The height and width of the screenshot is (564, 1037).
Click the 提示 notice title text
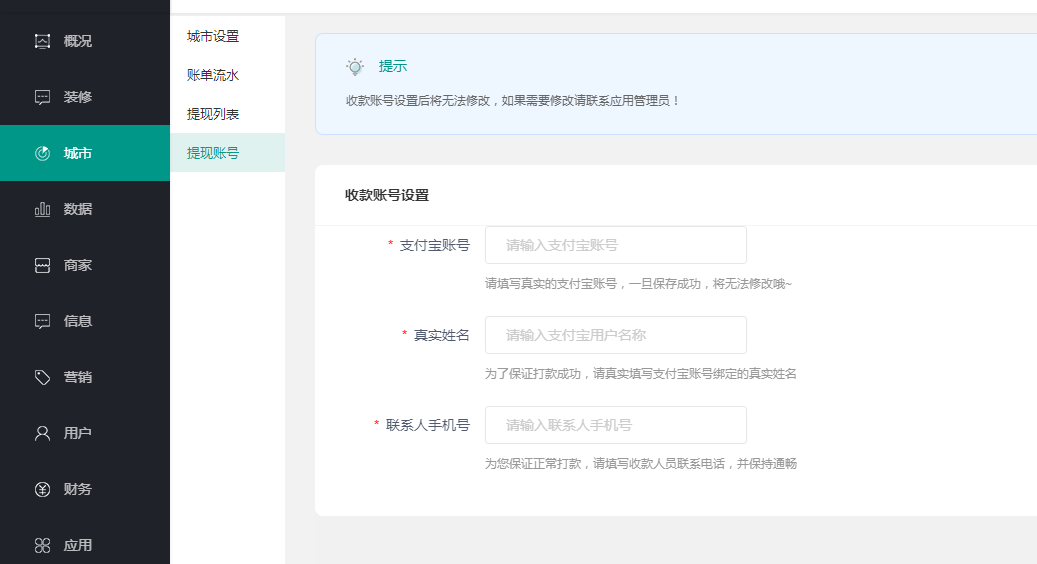[393, 66]
